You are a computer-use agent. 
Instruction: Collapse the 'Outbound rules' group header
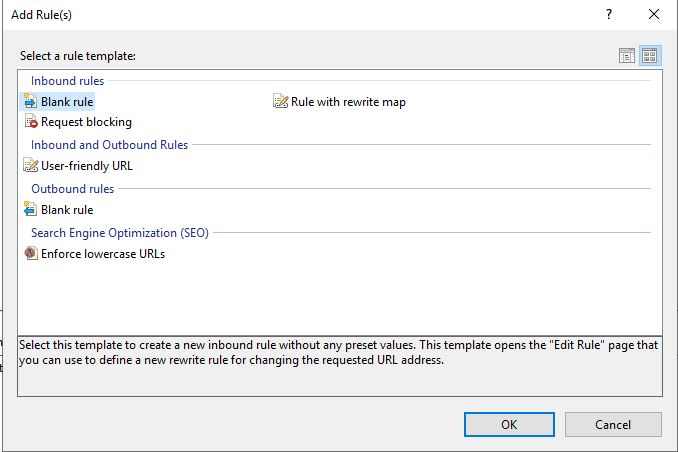tap(72, 188)
